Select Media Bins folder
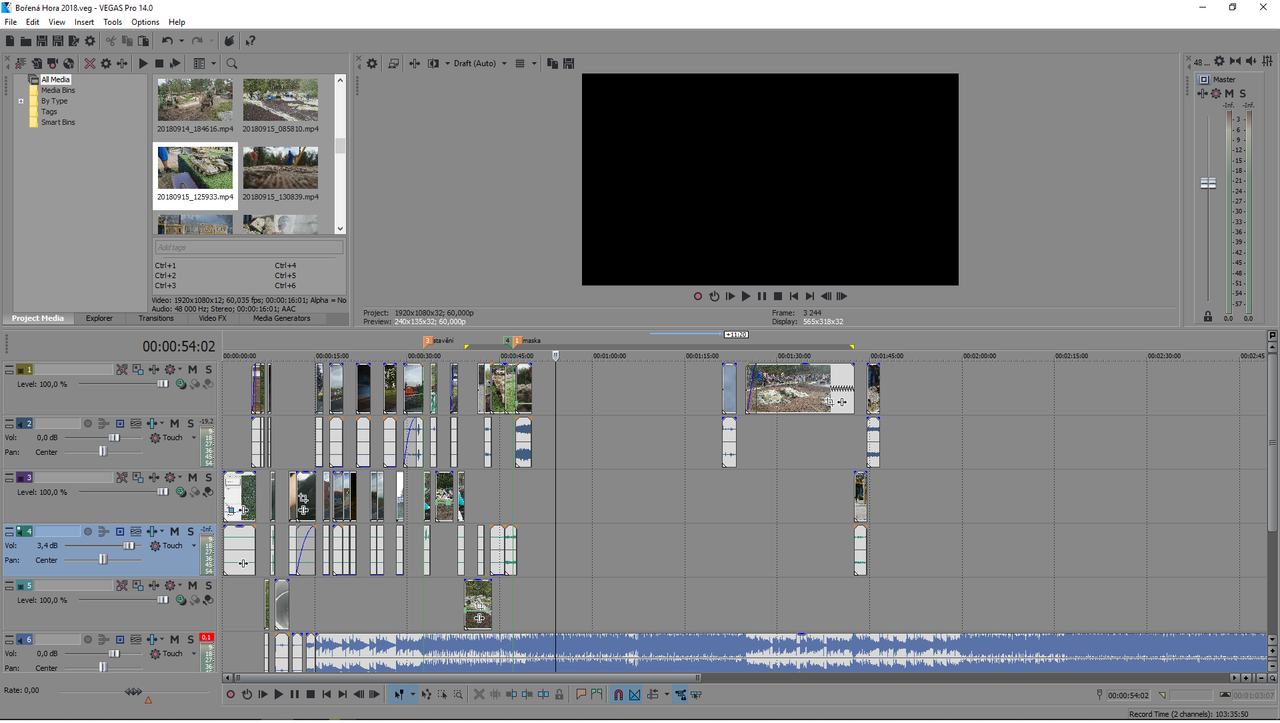The width and height of the screenshot is (1280, 723). 57,90
